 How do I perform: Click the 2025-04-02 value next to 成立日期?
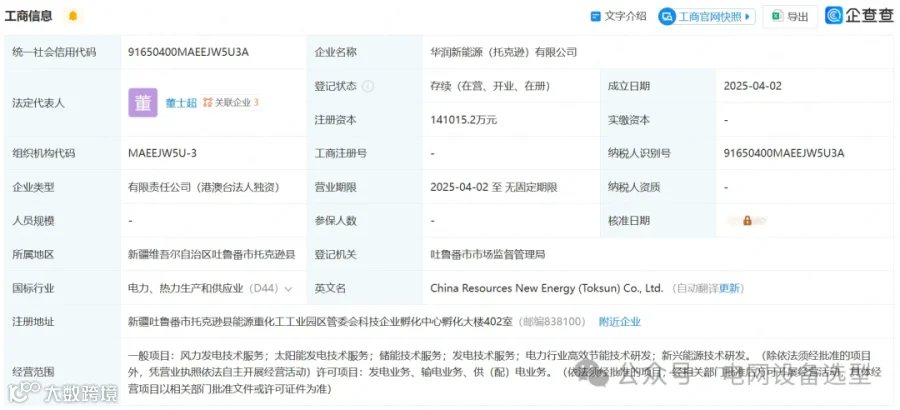752,87
